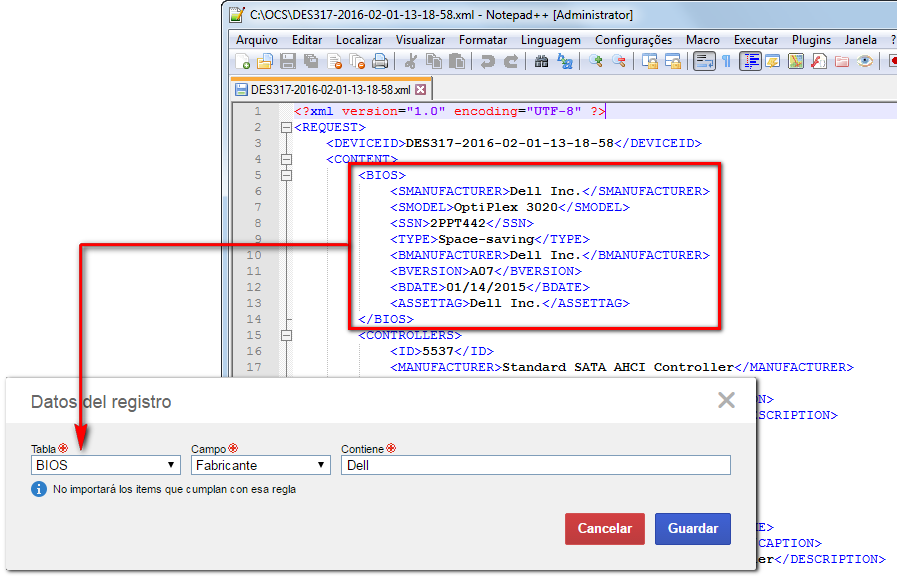Click the Monitoring eye icon in toolbar
Viewport: 897px width, 576px height.
[865, 61]
